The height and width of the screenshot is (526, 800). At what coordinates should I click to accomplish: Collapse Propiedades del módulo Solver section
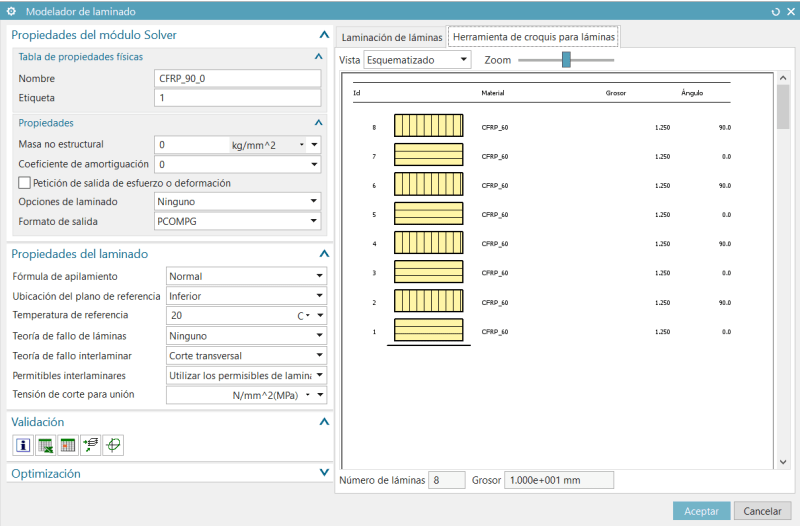coord(324,35)
